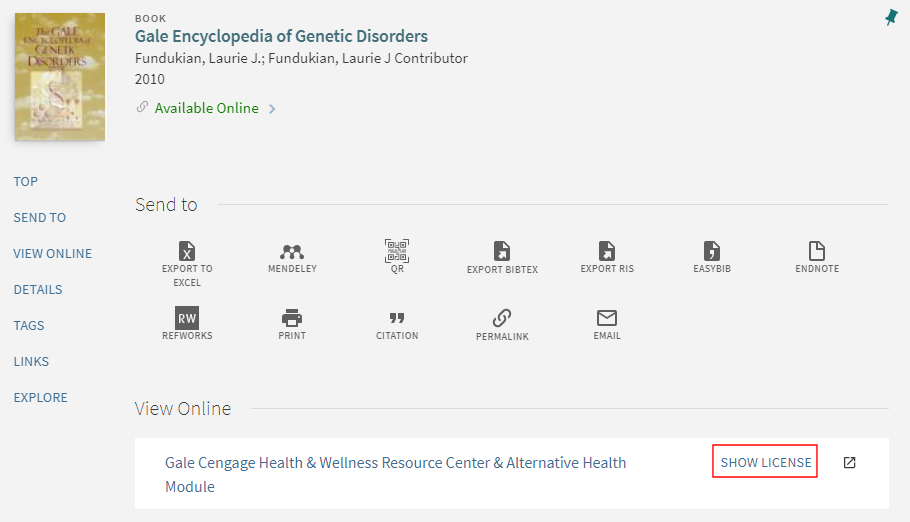The height and width of the screenshot is (522, 910).
Task: Send record to RefWorks
Action: click(x=187, y=318)
